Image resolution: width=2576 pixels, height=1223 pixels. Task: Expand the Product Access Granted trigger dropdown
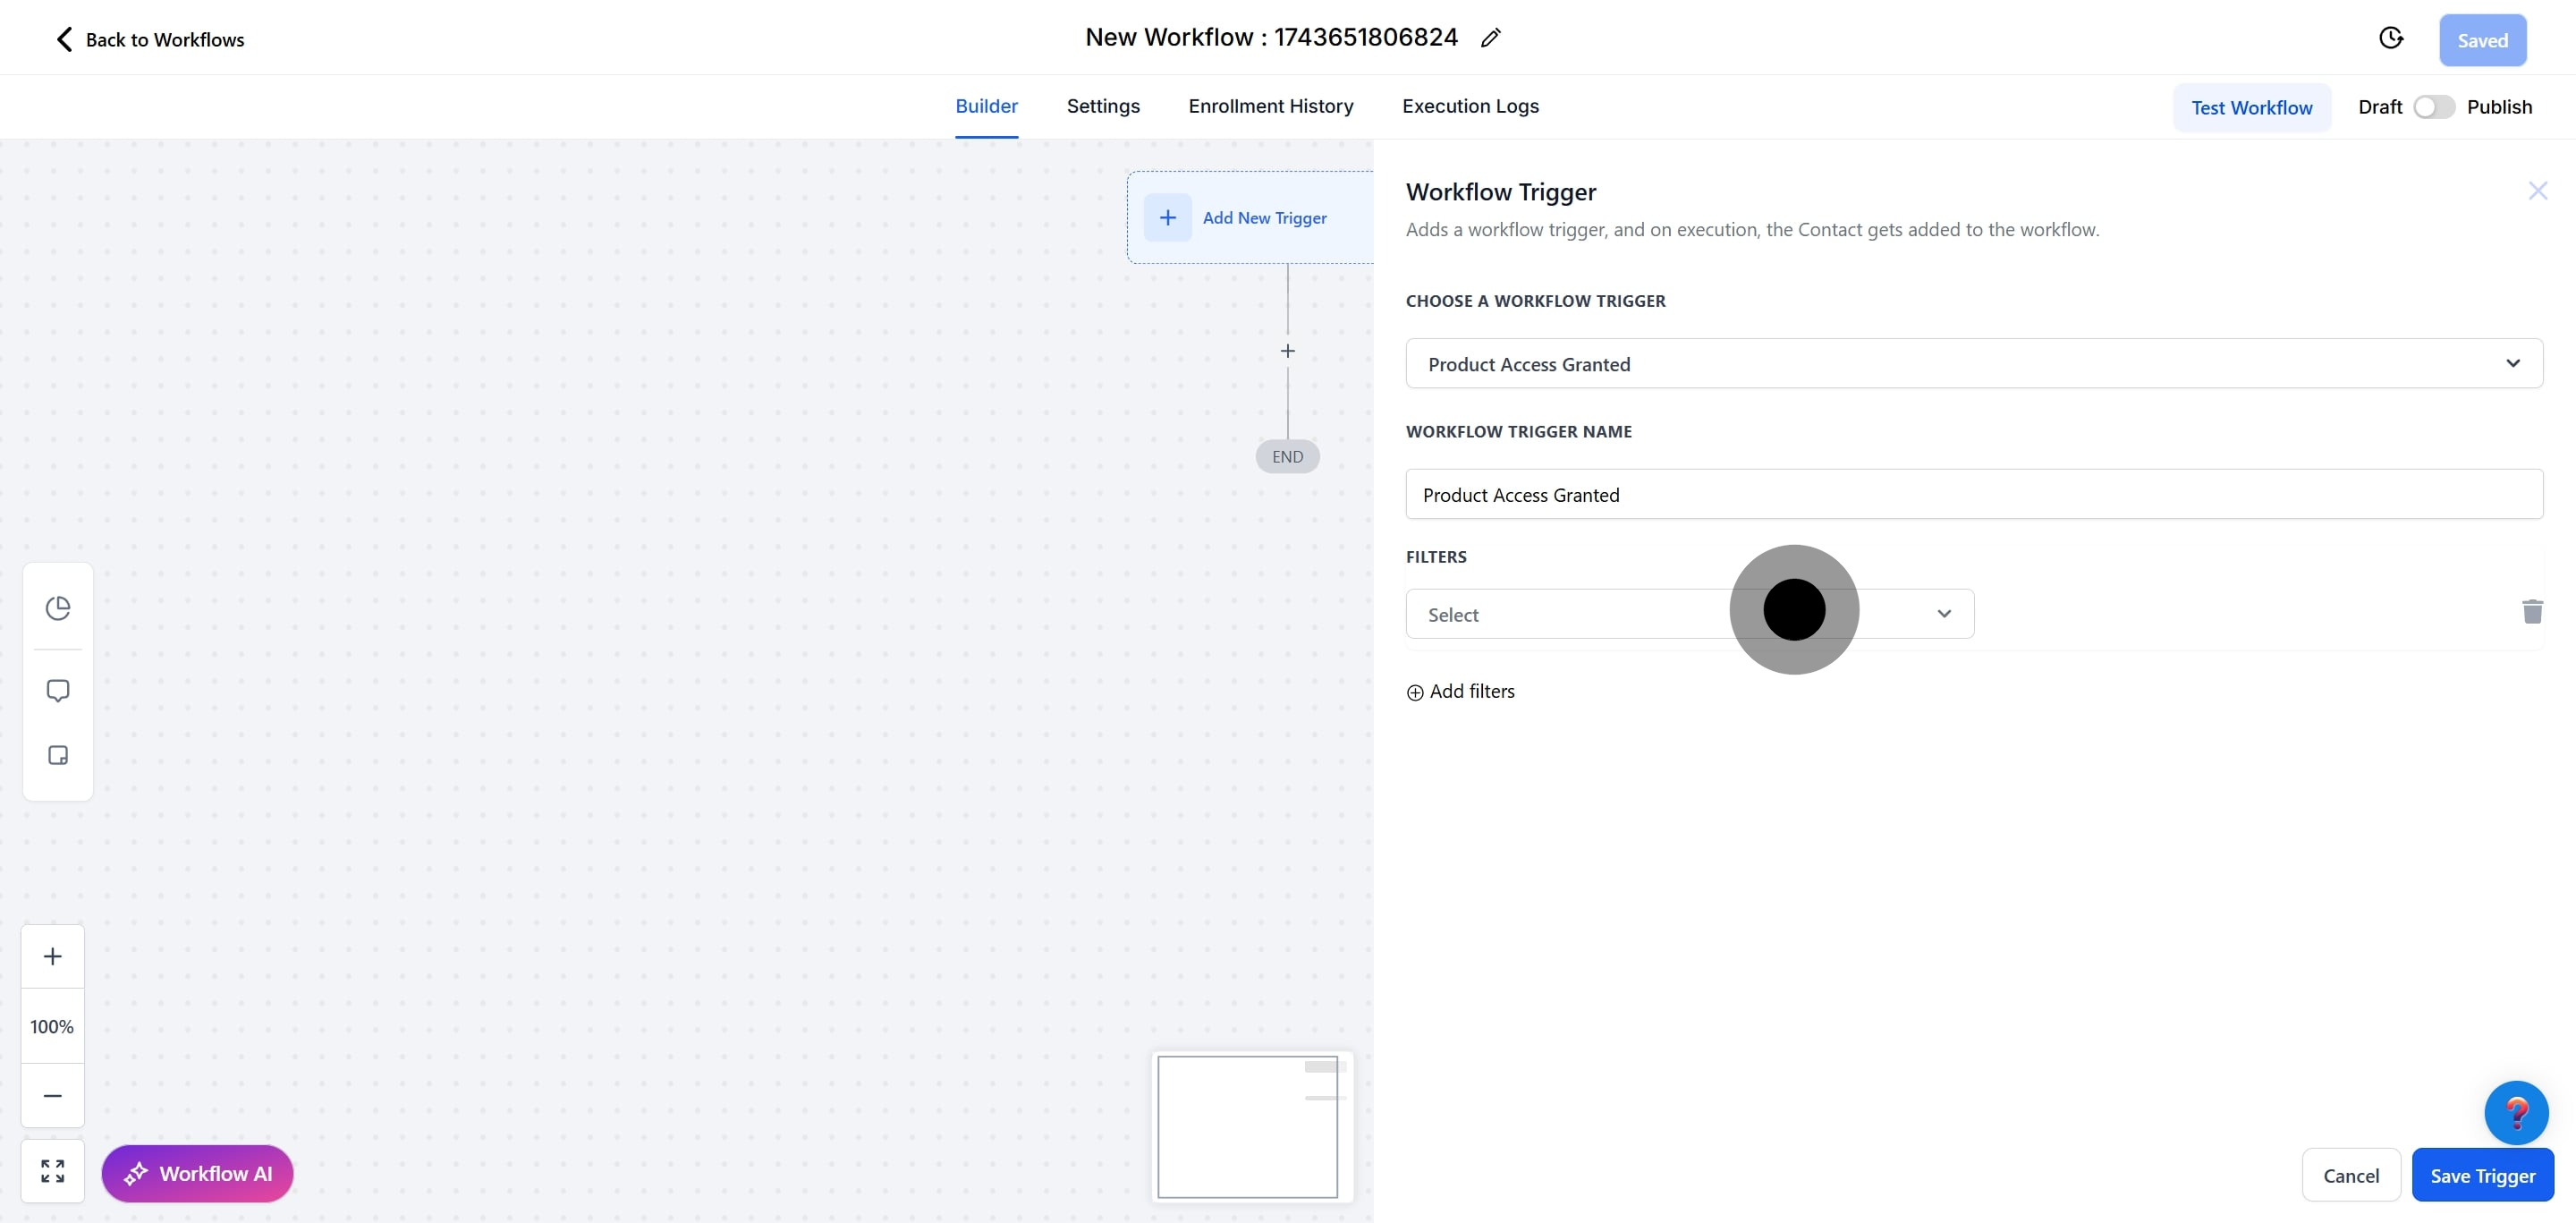click(x=1973, y=364)
